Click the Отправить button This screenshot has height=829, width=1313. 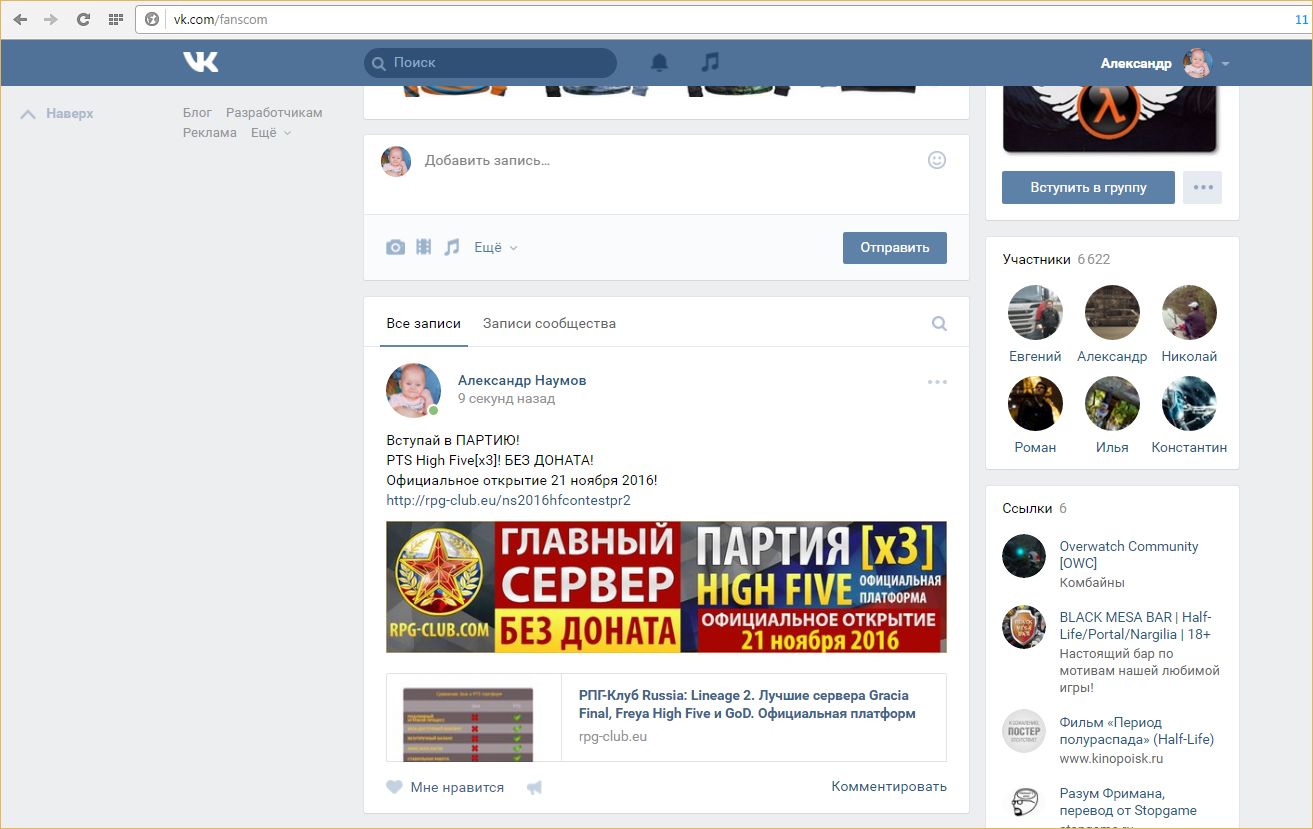pos(895,248)
